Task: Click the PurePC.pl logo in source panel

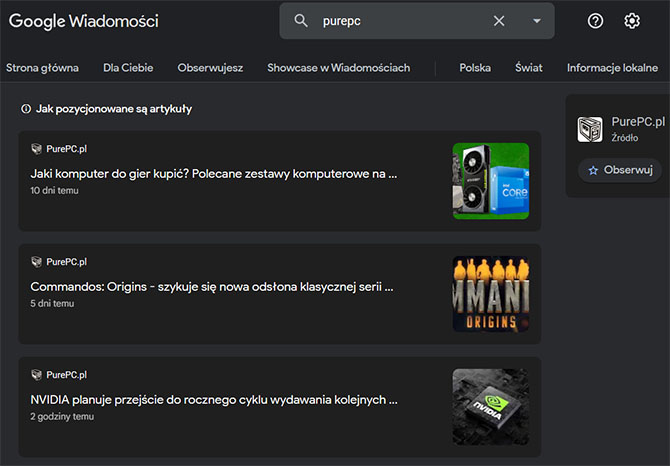Action: tap(590, 129)
